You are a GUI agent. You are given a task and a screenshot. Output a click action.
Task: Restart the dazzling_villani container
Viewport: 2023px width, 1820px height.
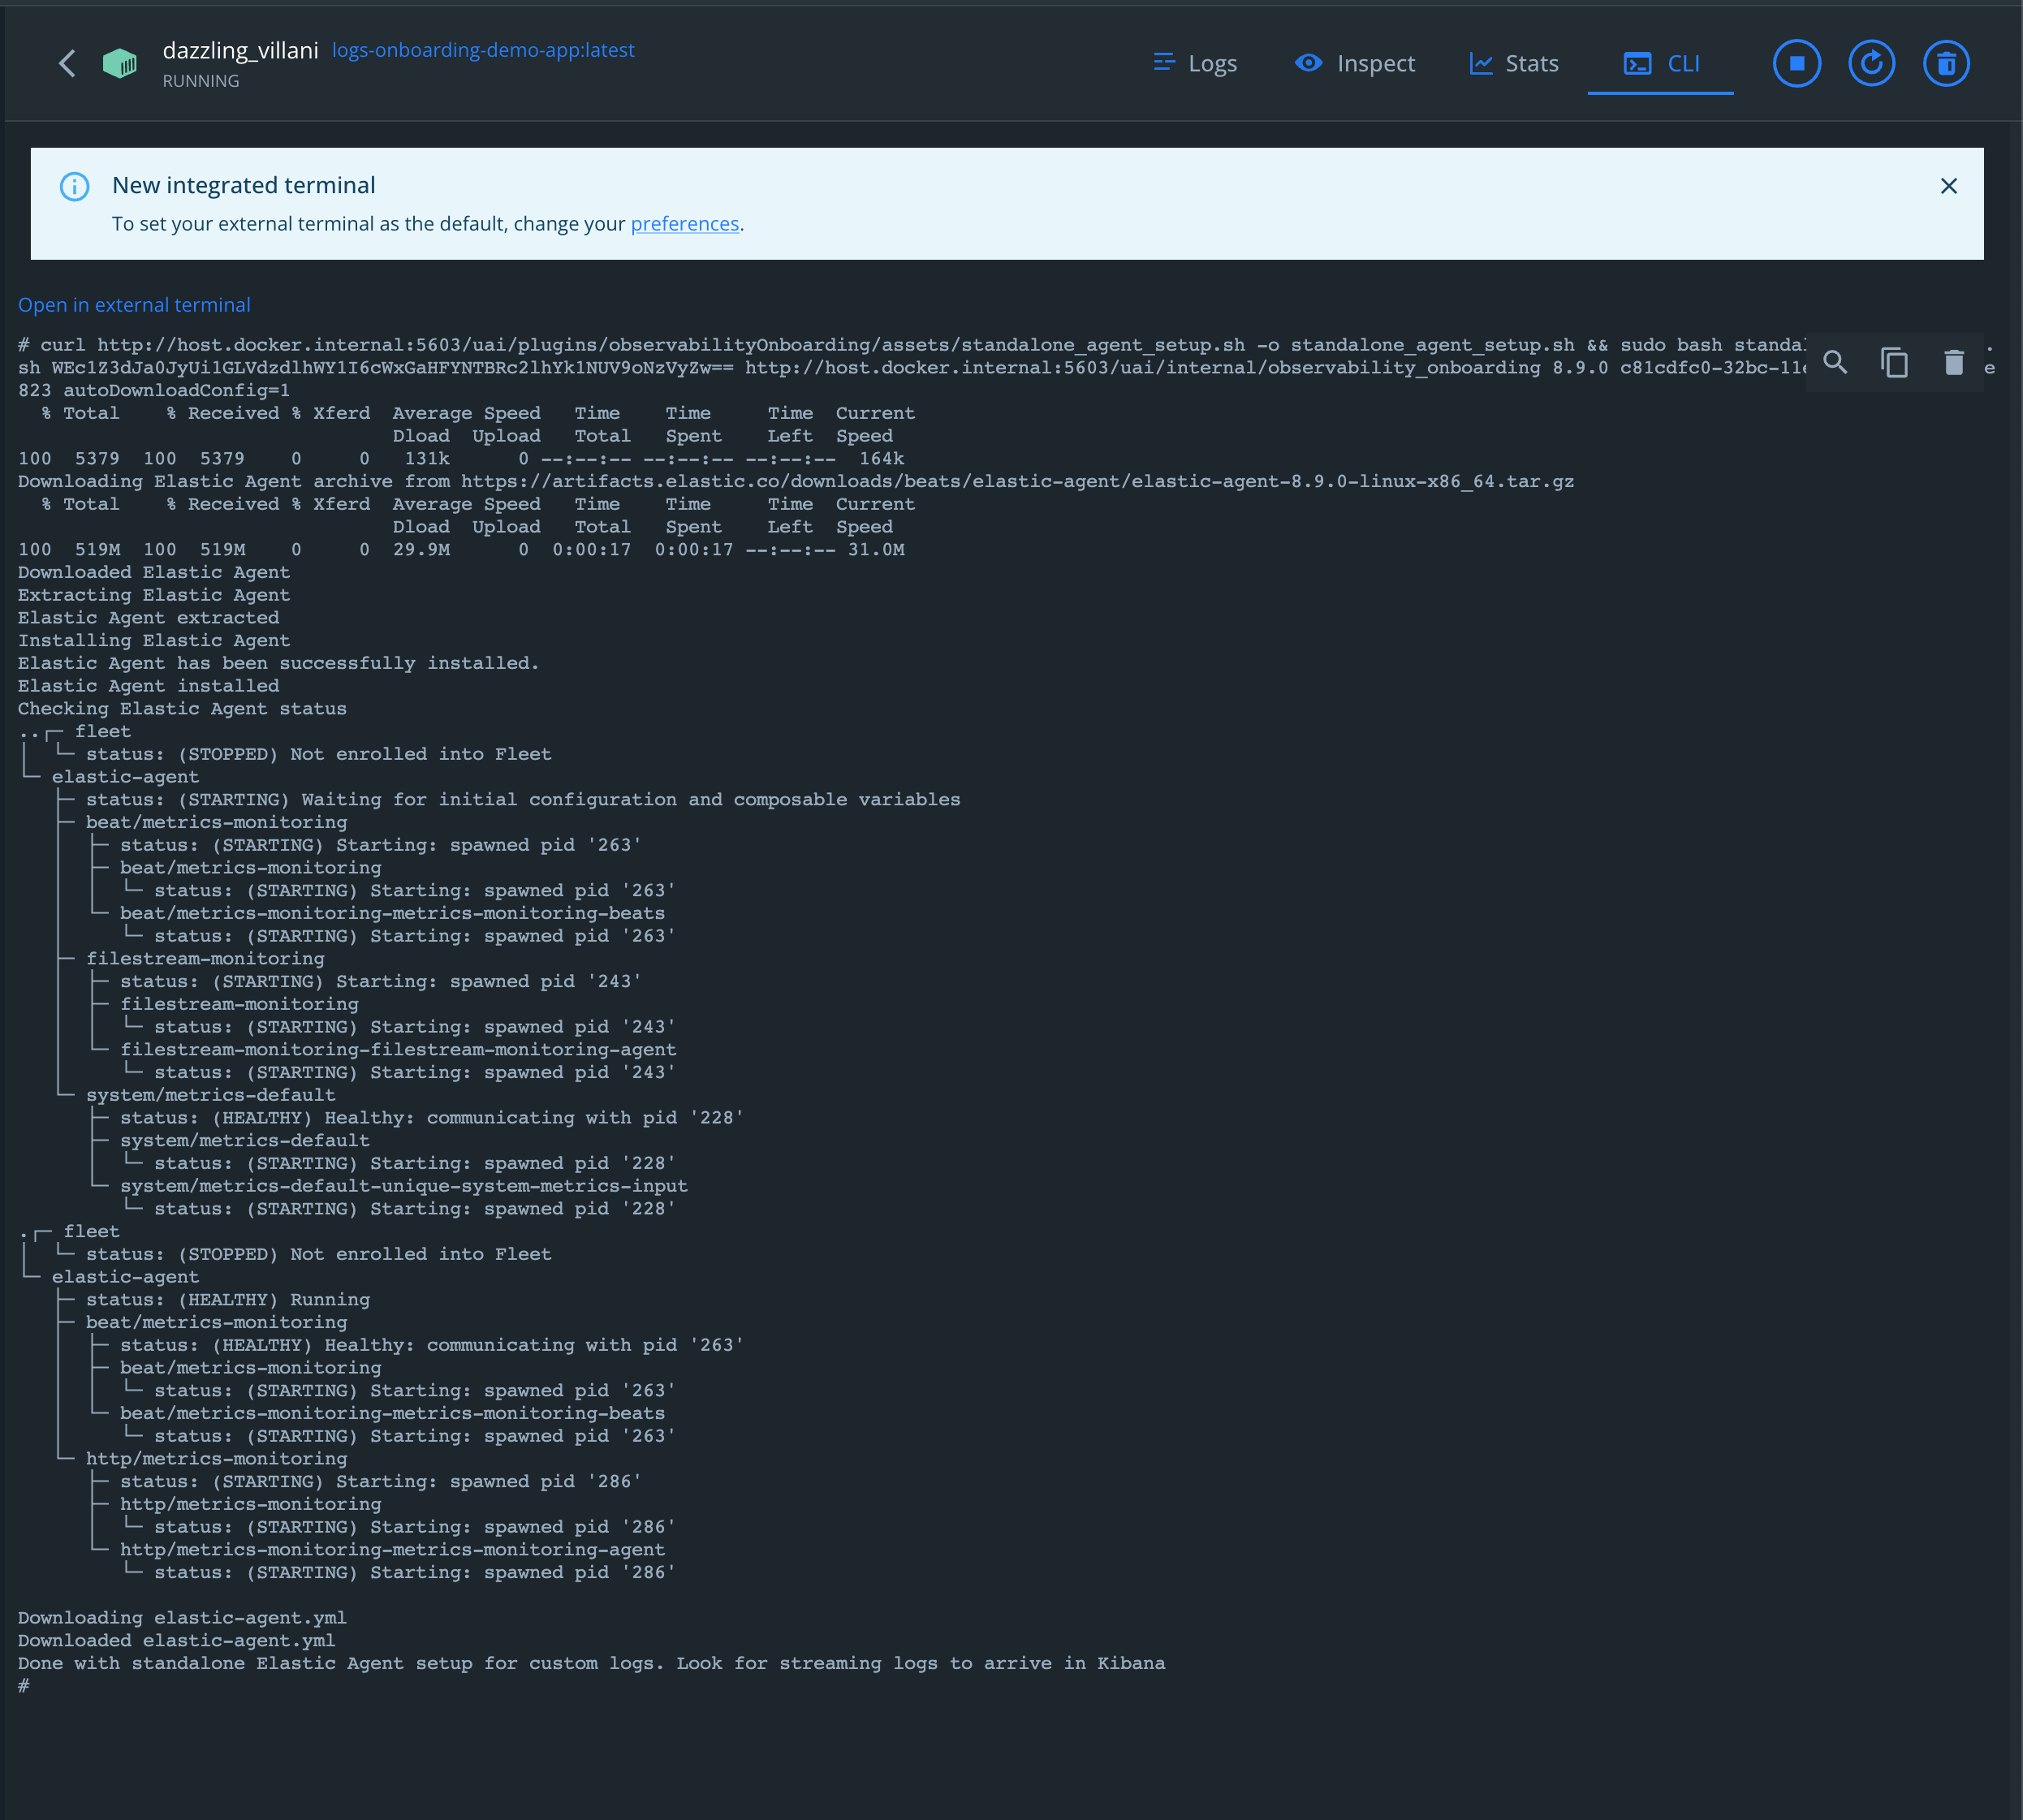point(1871,63)
